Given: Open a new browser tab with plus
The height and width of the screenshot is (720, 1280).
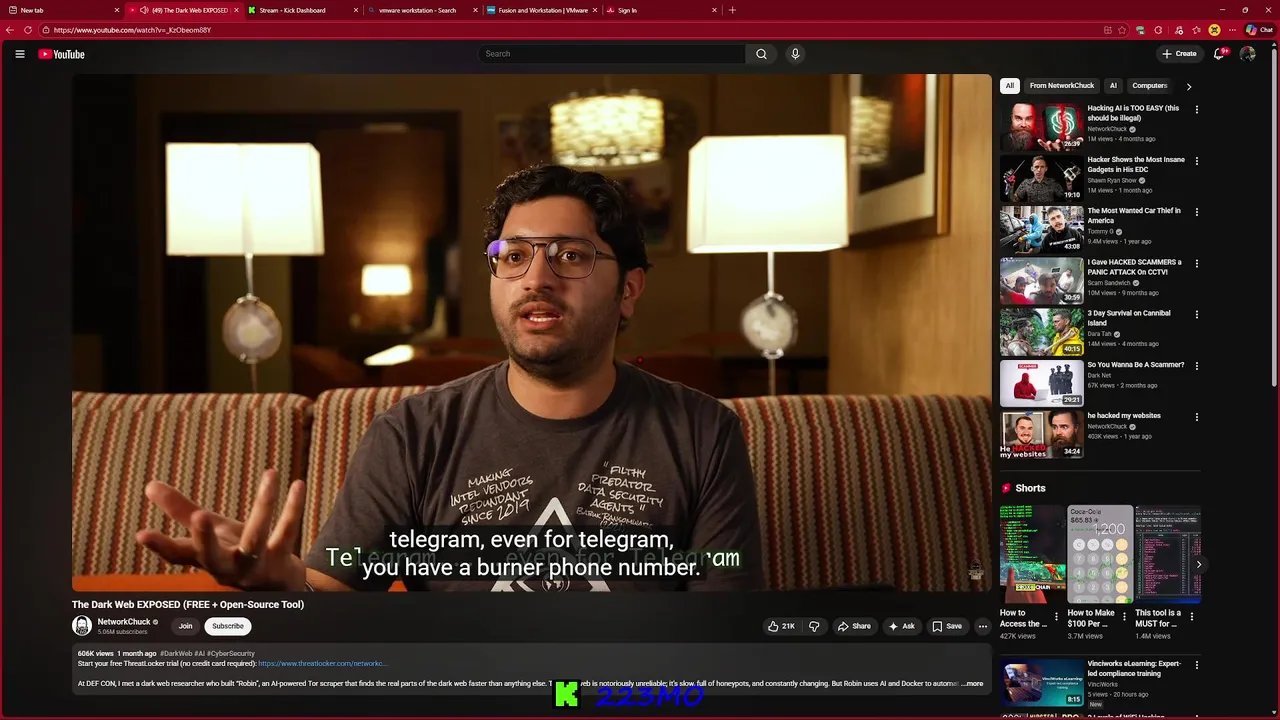Looking at the screenshot, I should (x=732, y=10).
